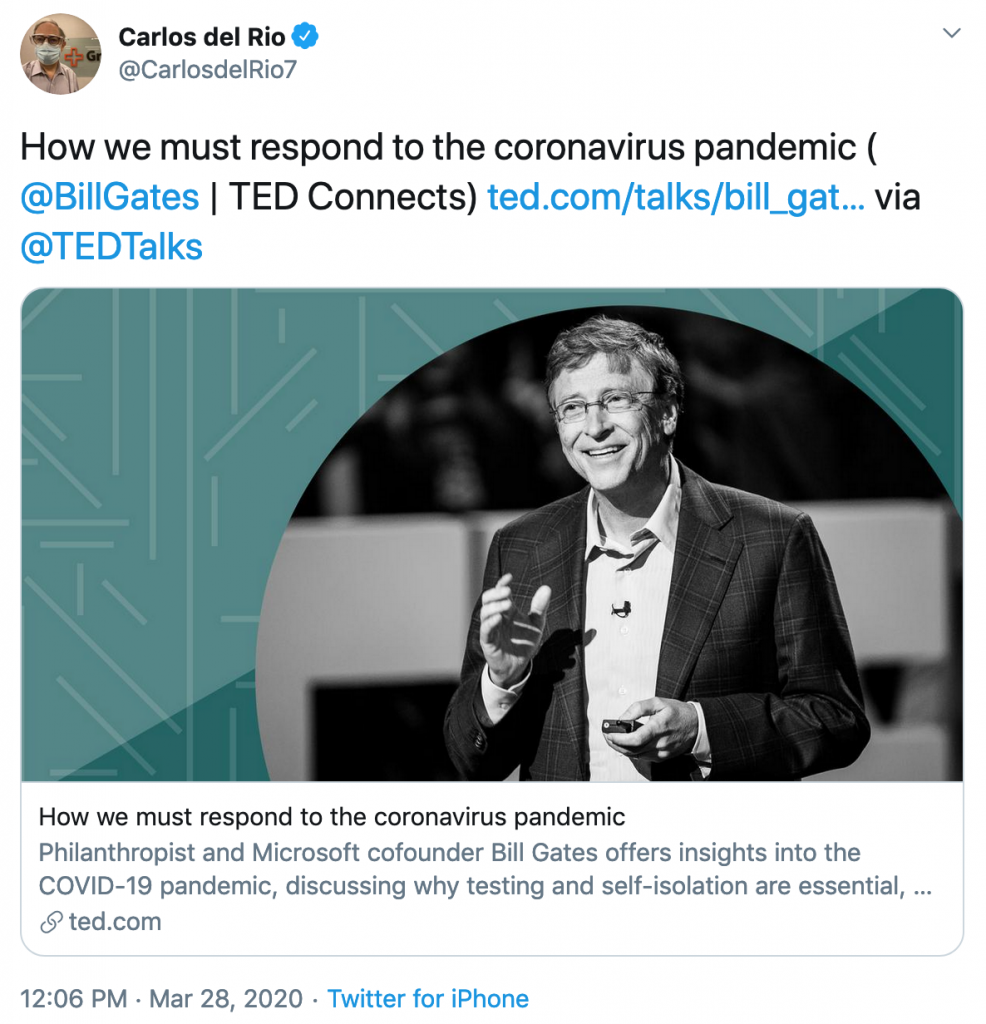This screenshot has width=986, height=1024.
Task: Open the @CarlosdelRio7 handle link
Action: coord(208,69)
